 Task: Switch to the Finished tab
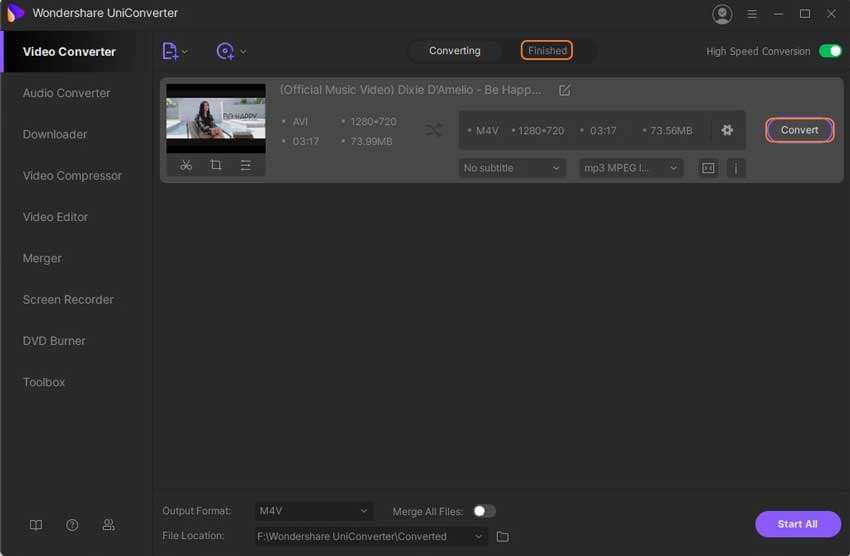547,50
